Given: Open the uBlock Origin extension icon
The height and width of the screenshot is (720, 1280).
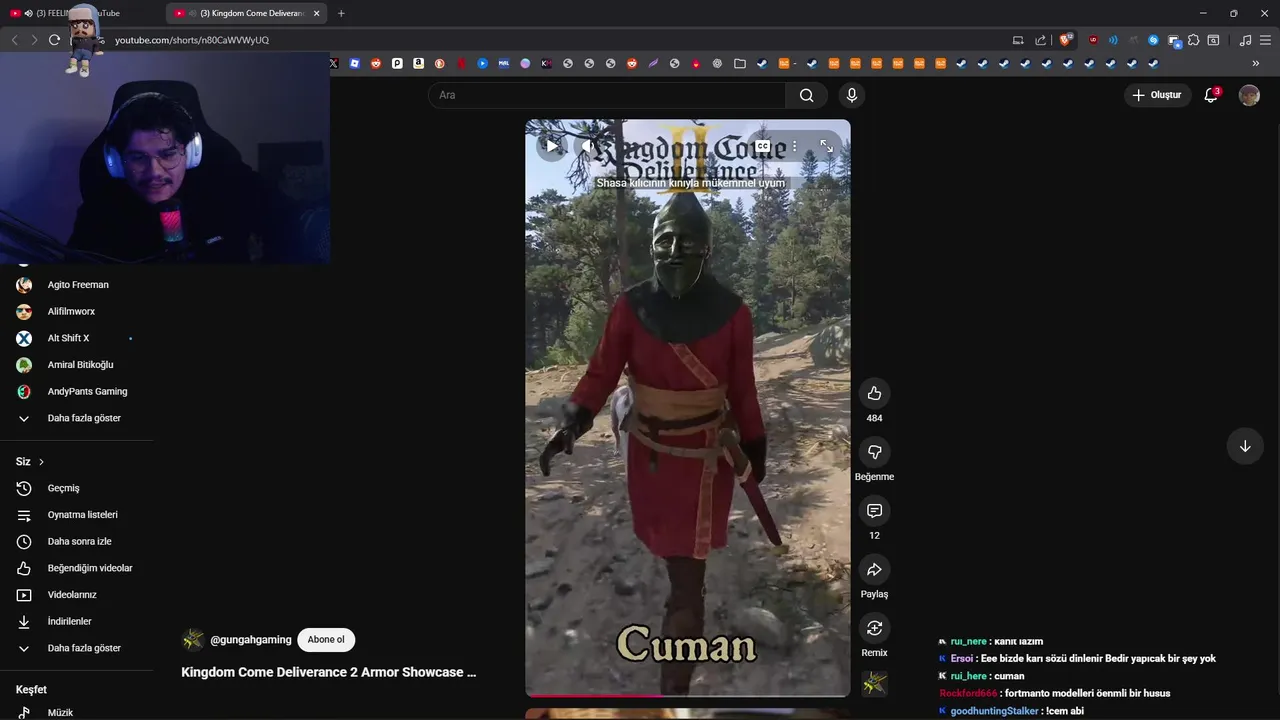Looking at the screenshot, I should click(x=1093, y=40).
